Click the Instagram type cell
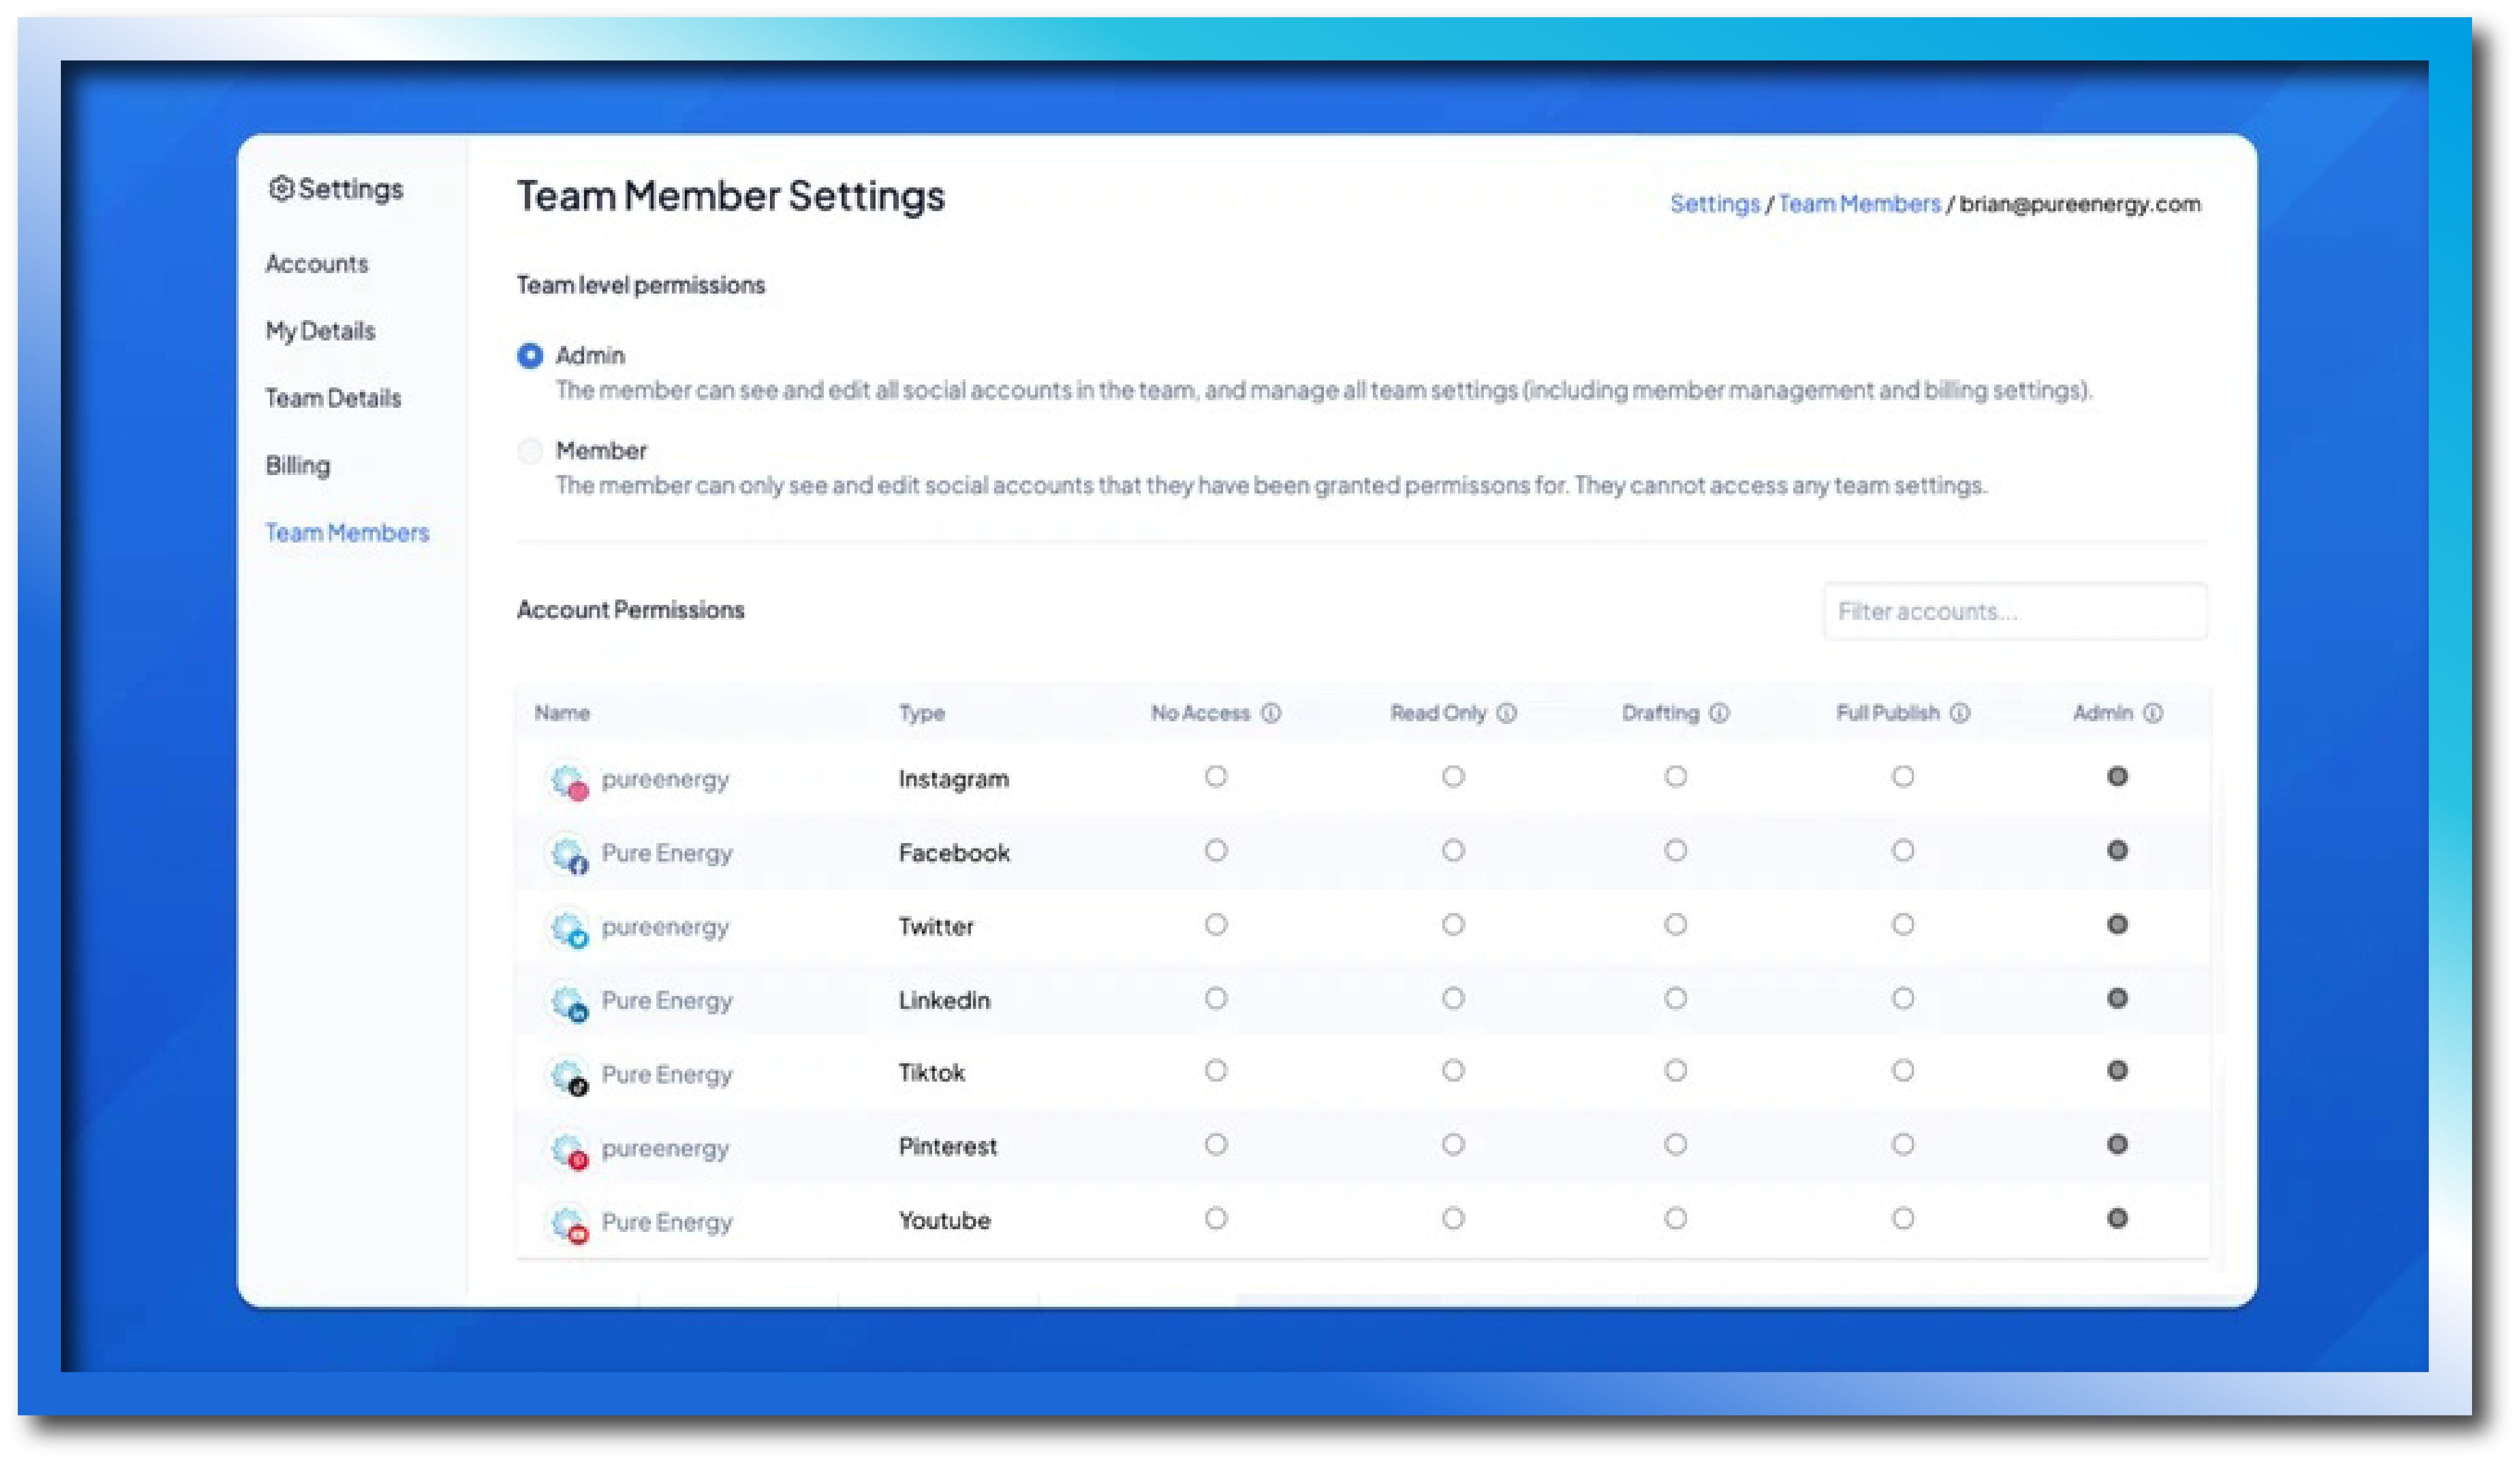The width and height of the screenshot is (2520, 1463). tap(953, 779)
